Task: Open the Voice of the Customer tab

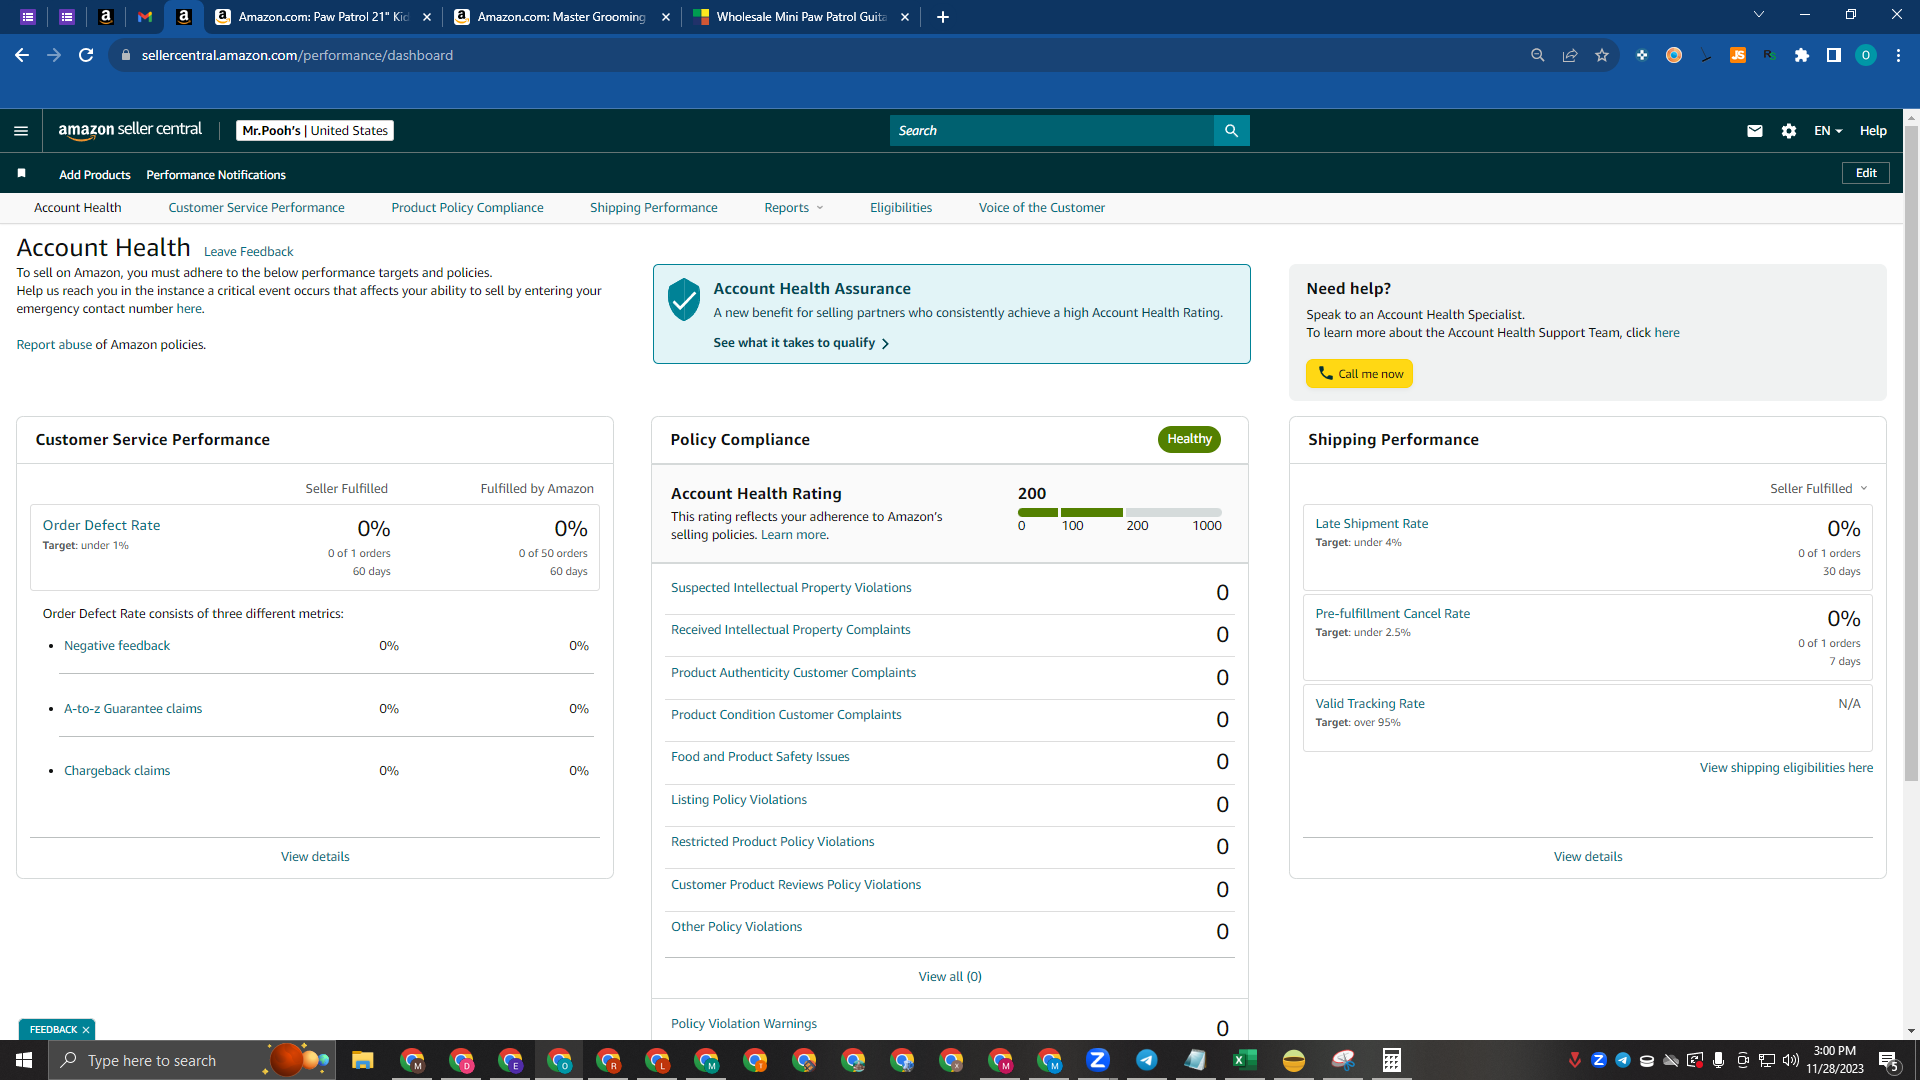Action: tap(1042, 208)
